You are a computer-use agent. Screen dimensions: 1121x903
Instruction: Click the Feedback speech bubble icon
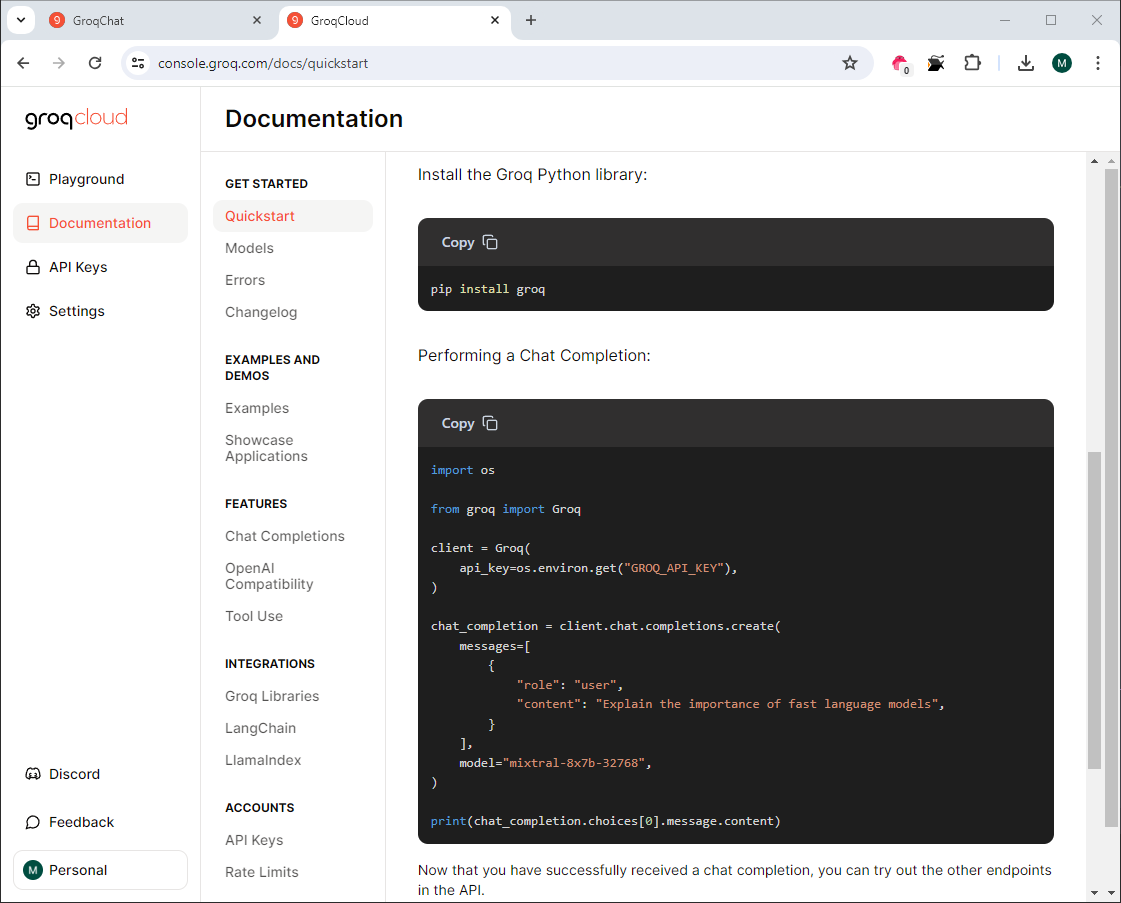click(33, 822)
